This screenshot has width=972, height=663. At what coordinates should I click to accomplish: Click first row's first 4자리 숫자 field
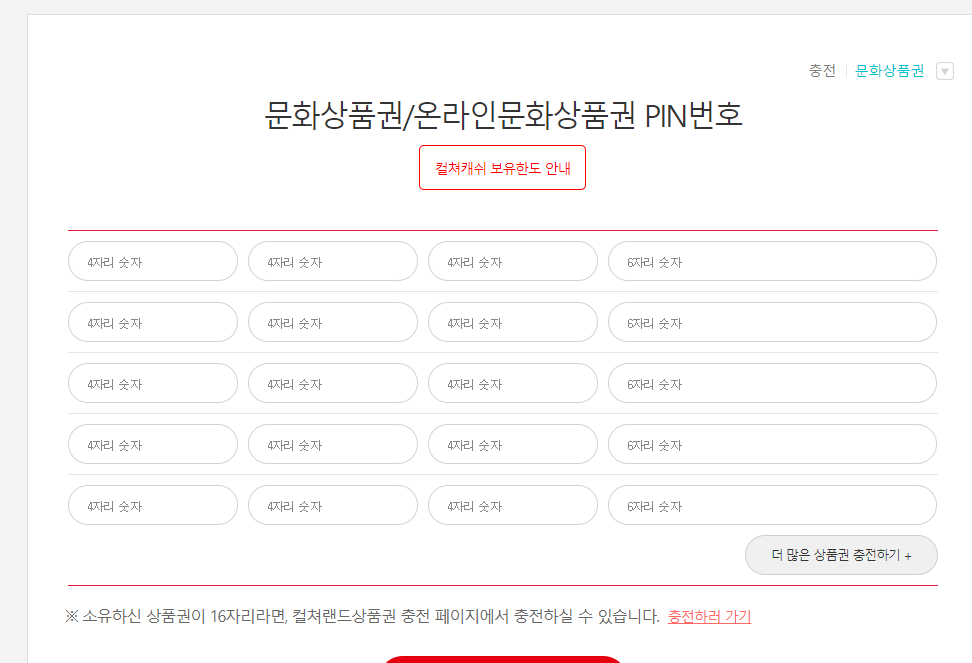click(x=152, y=261)
